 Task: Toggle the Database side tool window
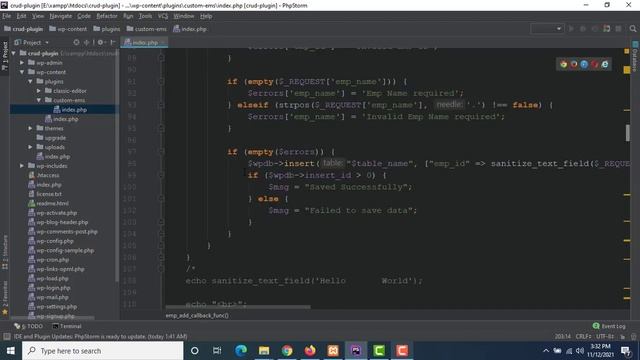coord(635,56)
